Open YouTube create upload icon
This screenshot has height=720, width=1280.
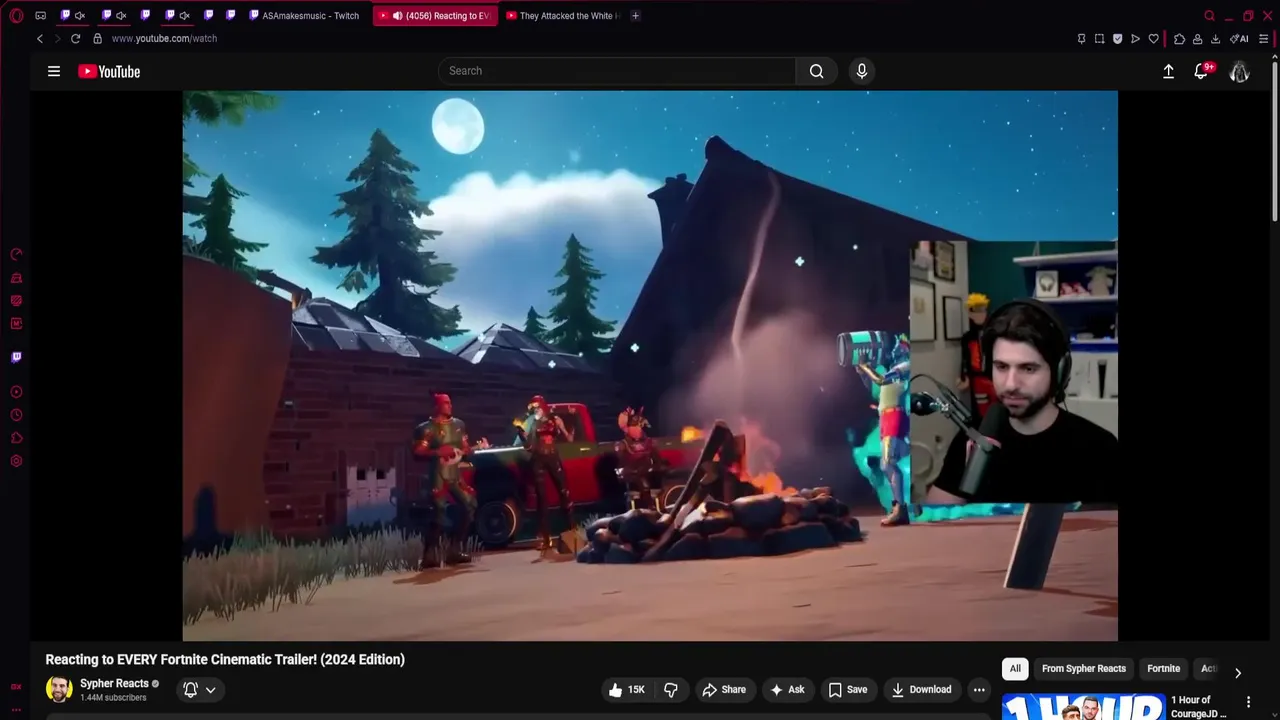[1168, 71]
